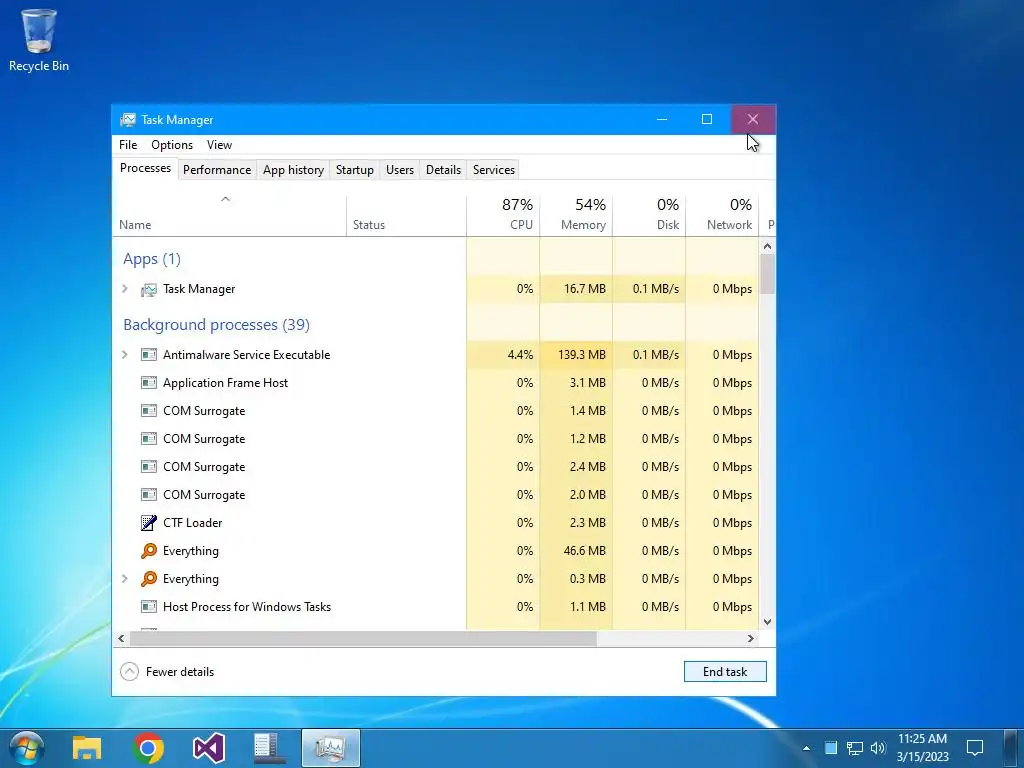This screenshot has width=1024, height=768.
Task: Select the COM Surrogate using 2.4 MB
Action: click(436, 466)
